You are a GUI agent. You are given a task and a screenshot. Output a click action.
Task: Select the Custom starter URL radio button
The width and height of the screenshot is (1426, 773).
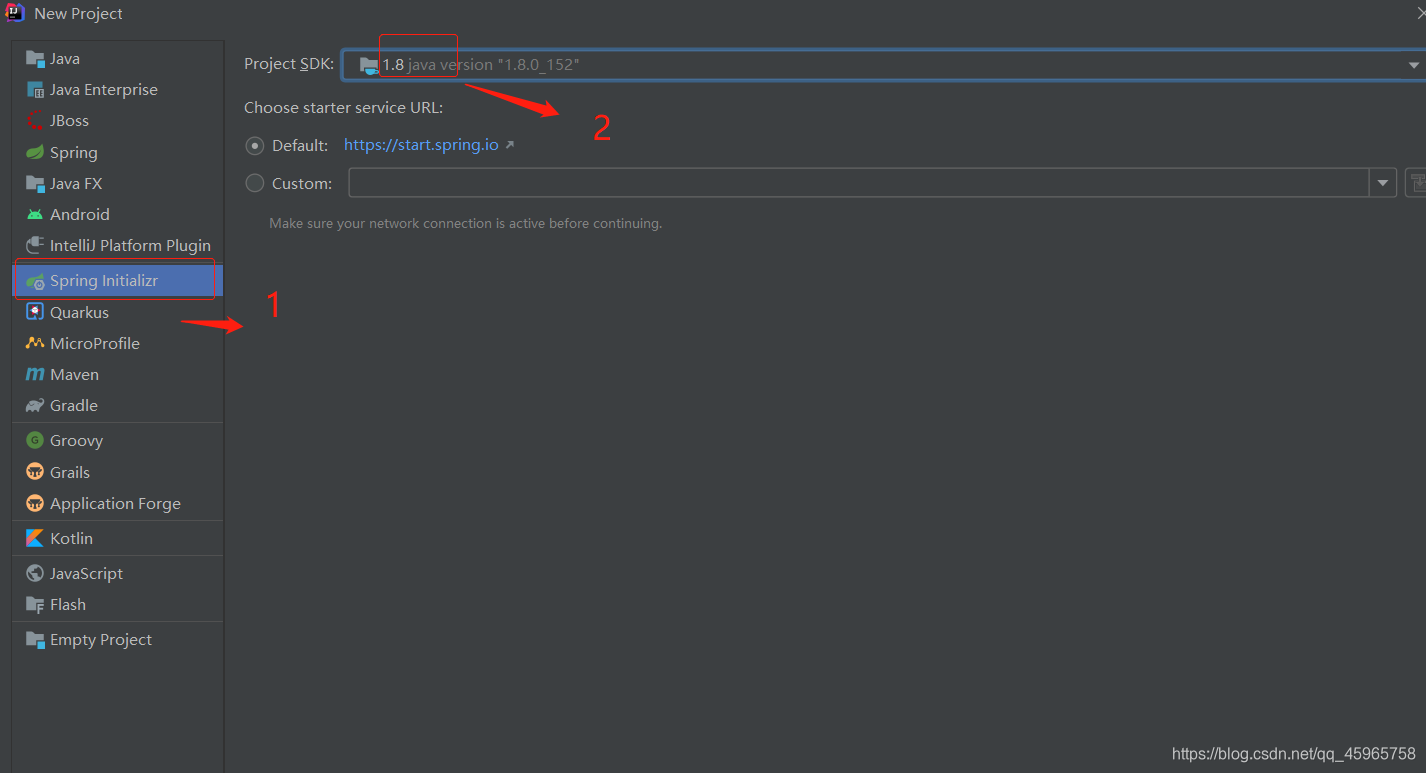pyautogui.click(x=255, y=183)
